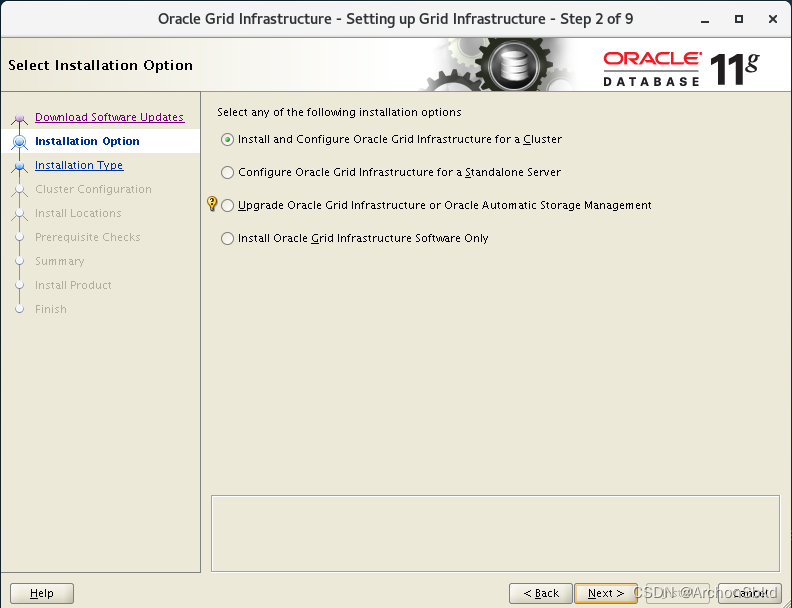Select the Installation Option step in sidebar
Screen dimensions: 792x608
pyautogui.click(x=87, y=141)
